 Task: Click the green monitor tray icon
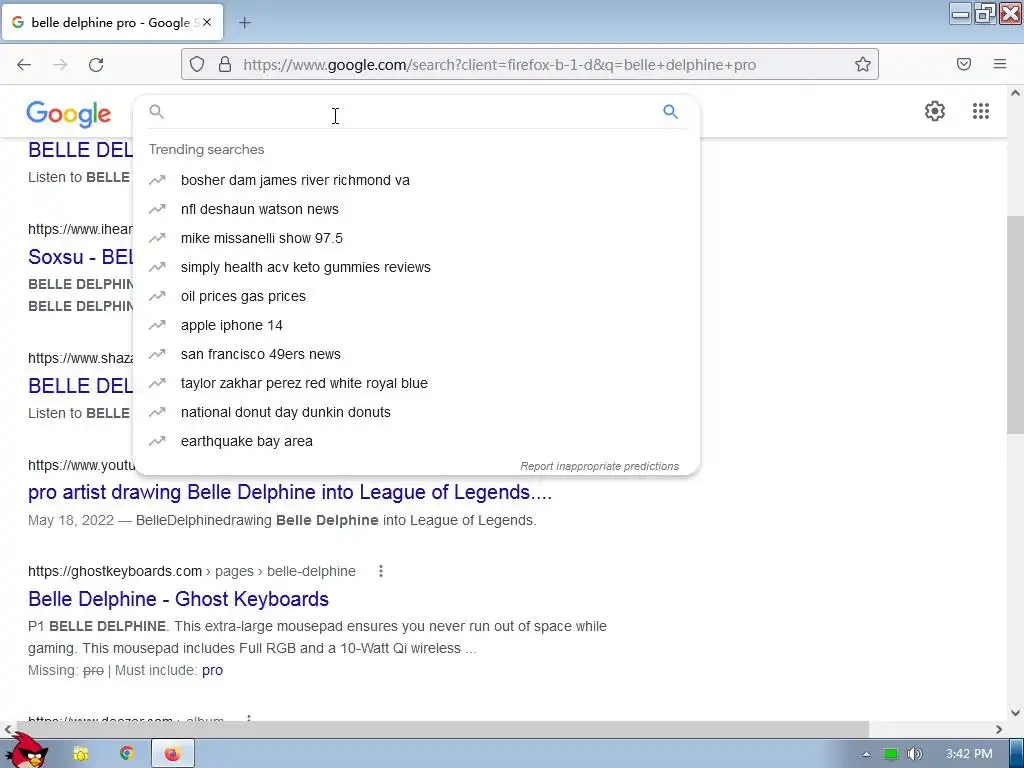891,754
